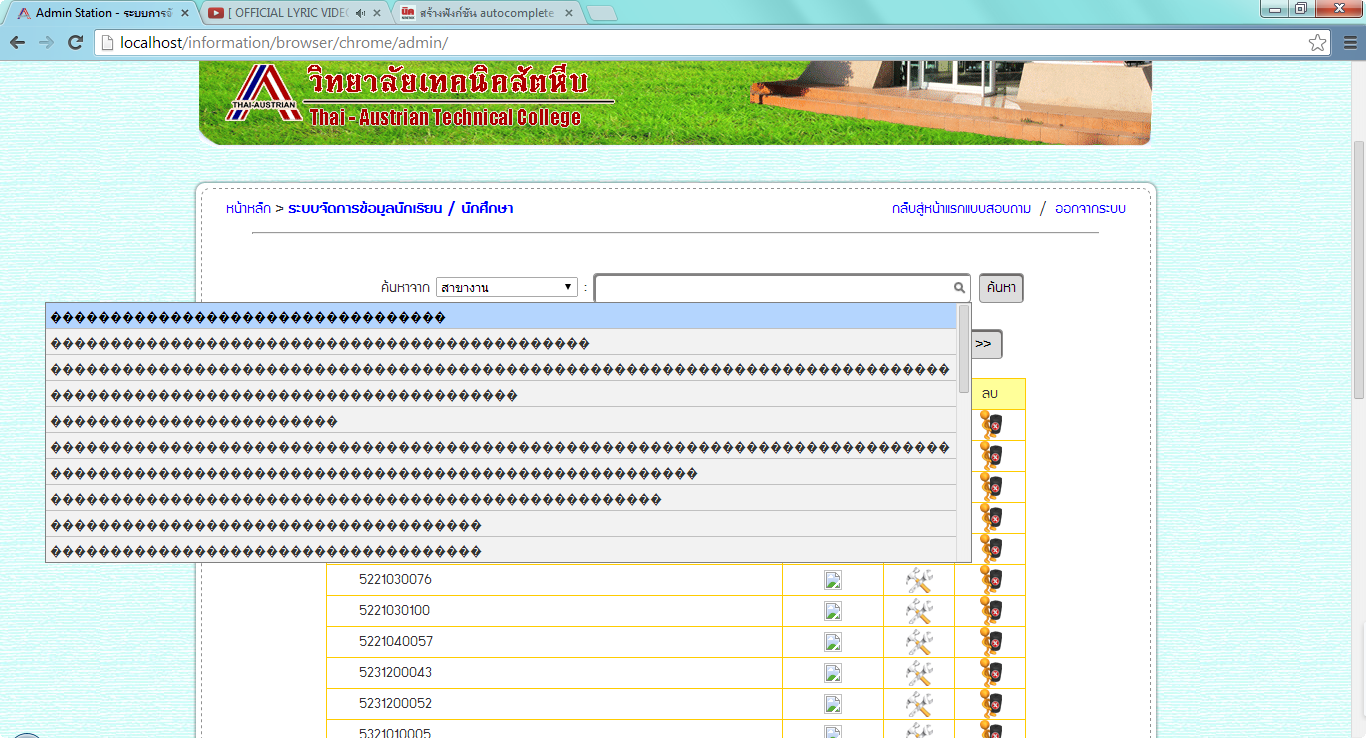
Task: Go to the หน้าหลัก home link
Action: (248, 208)
